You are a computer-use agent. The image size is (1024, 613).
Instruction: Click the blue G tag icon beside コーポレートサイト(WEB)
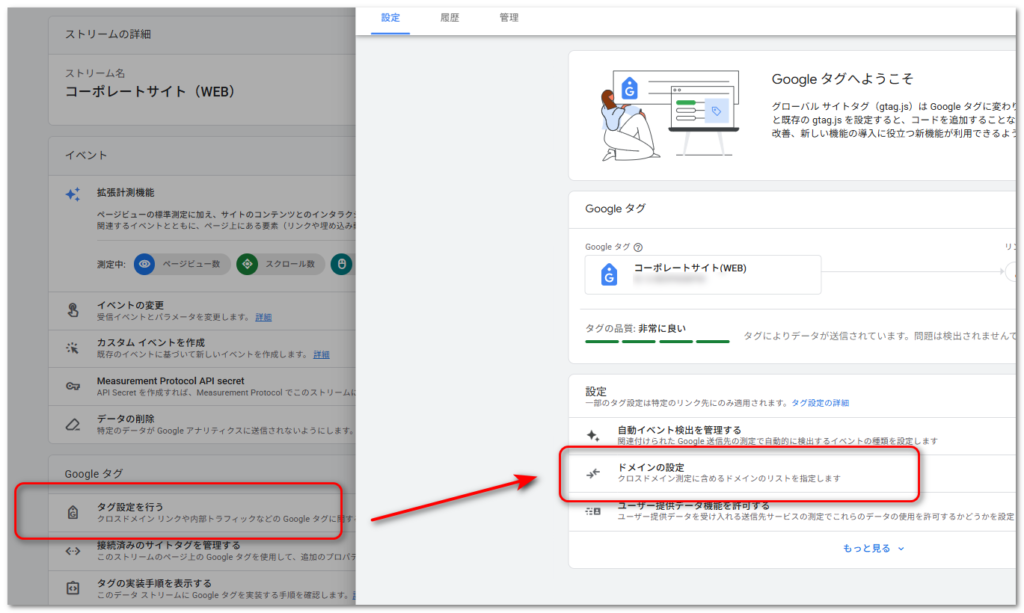coord(609,275)
